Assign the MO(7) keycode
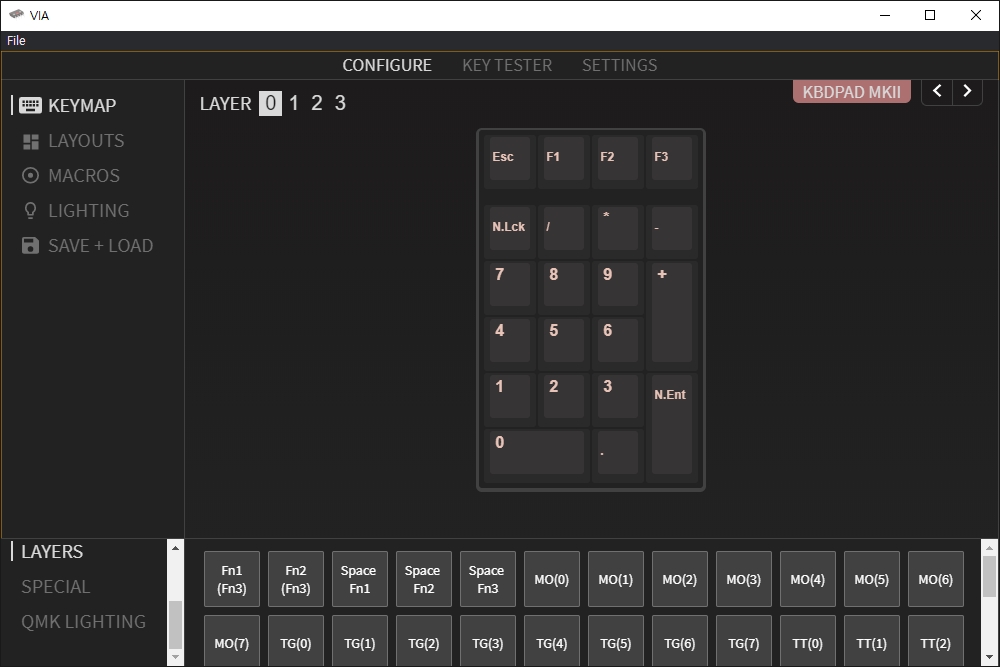1000x667 pixels. point(232,641)
